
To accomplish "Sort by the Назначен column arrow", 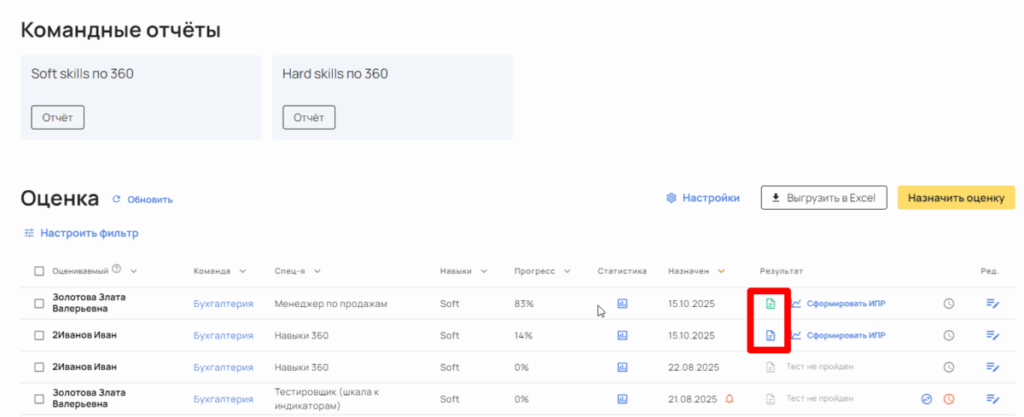I will click(x=721, y=271).
